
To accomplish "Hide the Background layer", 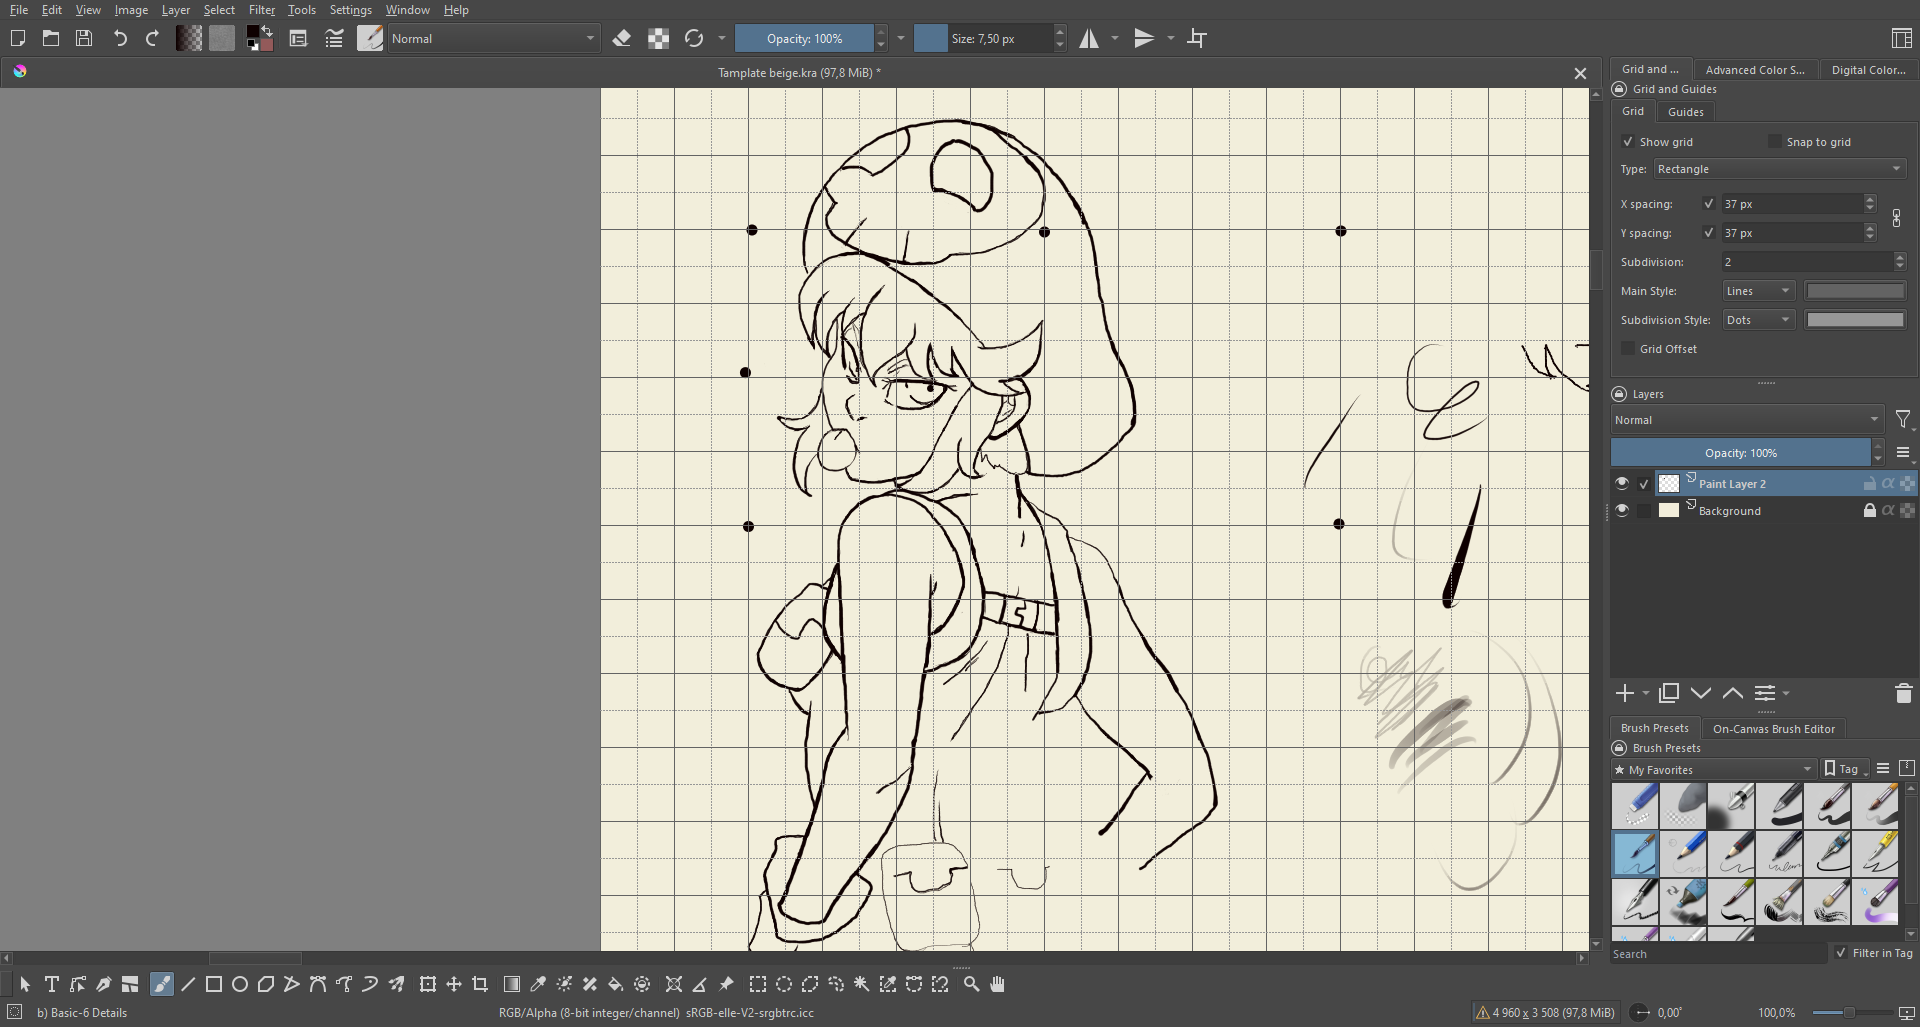I will click(x=1622, y=510).
